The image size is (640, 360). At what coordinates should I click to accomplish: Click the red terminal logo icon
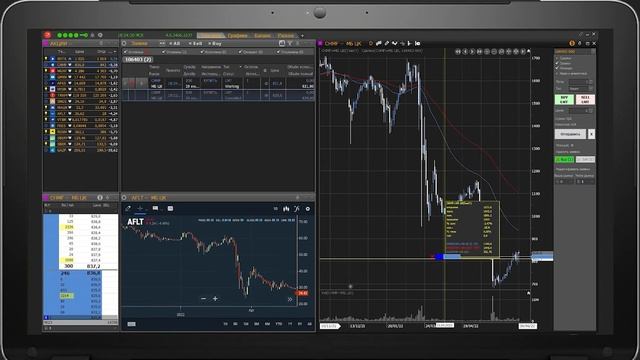[x=47, y=35]
